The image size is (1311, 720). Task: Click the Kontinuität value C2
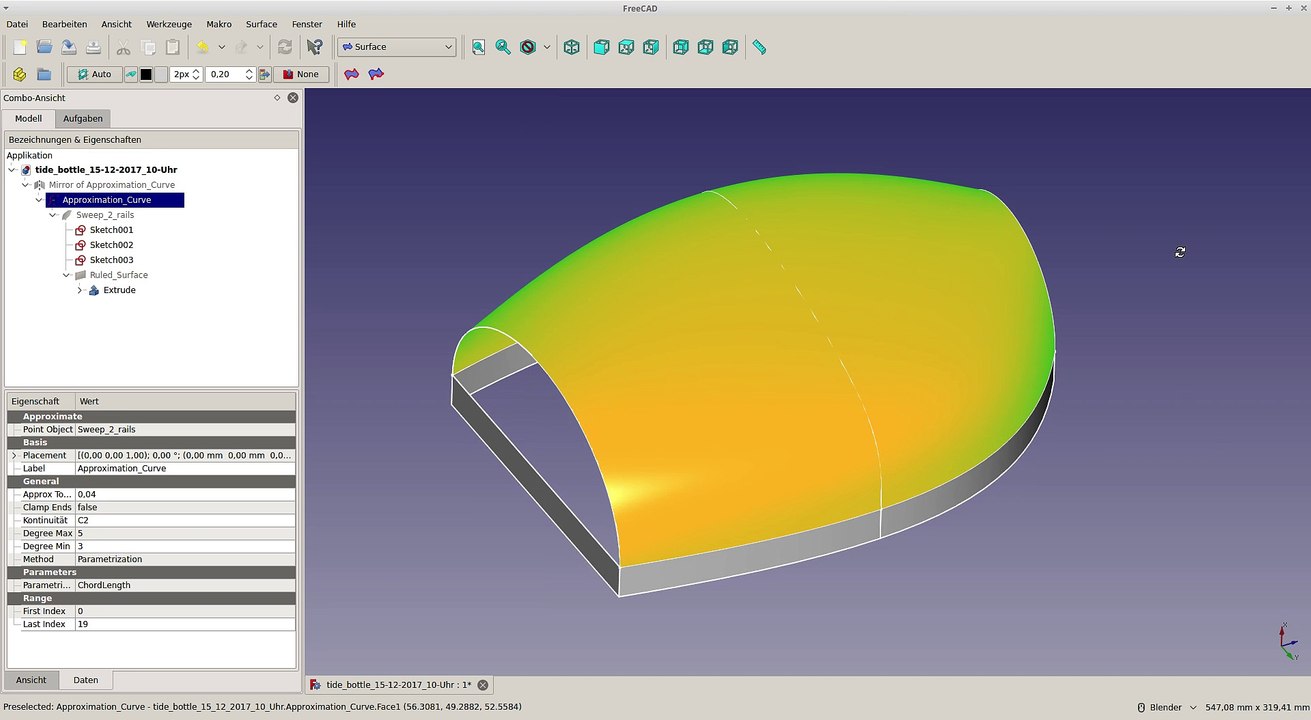click(185, 520)
